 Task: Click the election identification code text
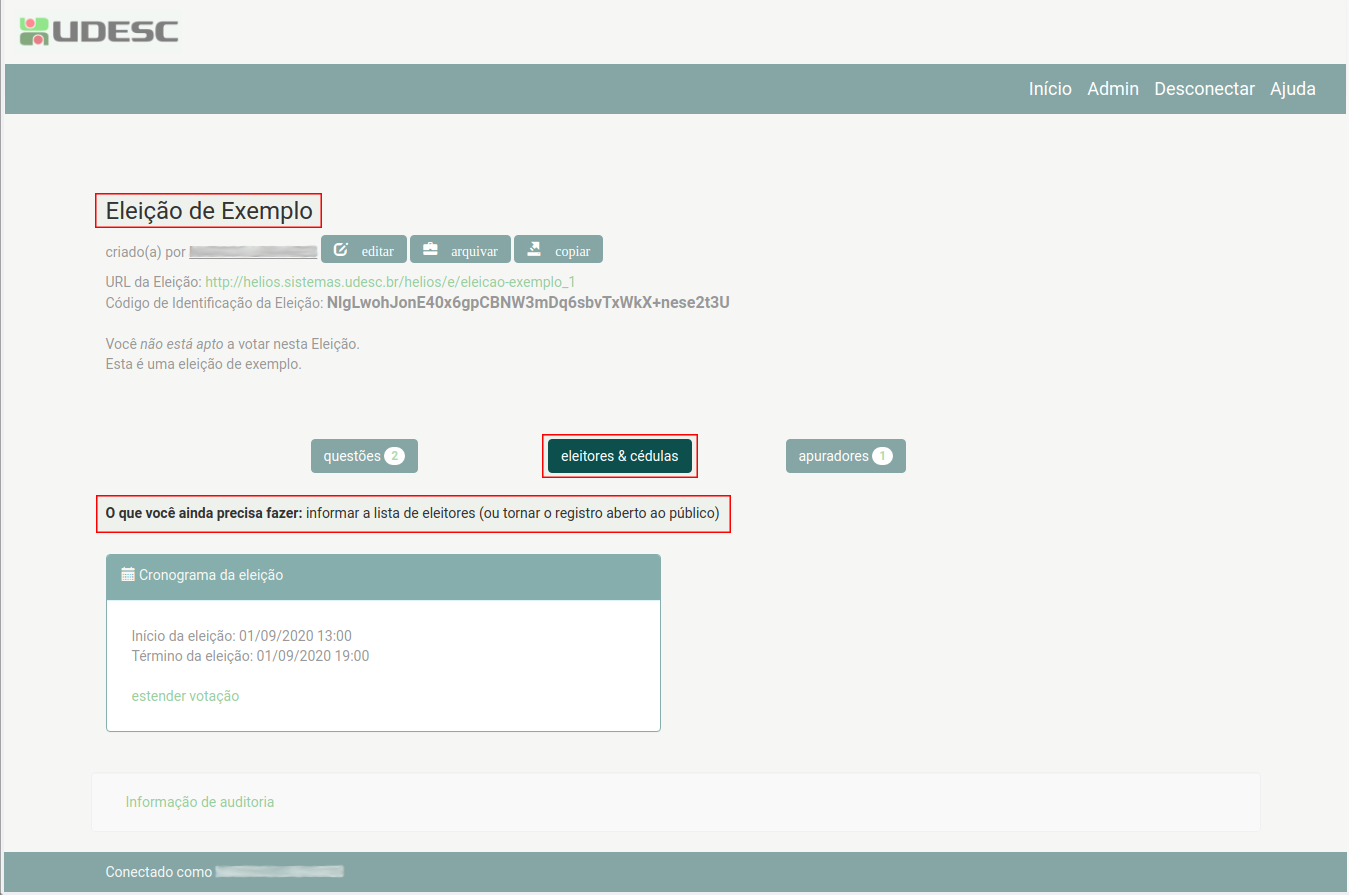(528, 302)
